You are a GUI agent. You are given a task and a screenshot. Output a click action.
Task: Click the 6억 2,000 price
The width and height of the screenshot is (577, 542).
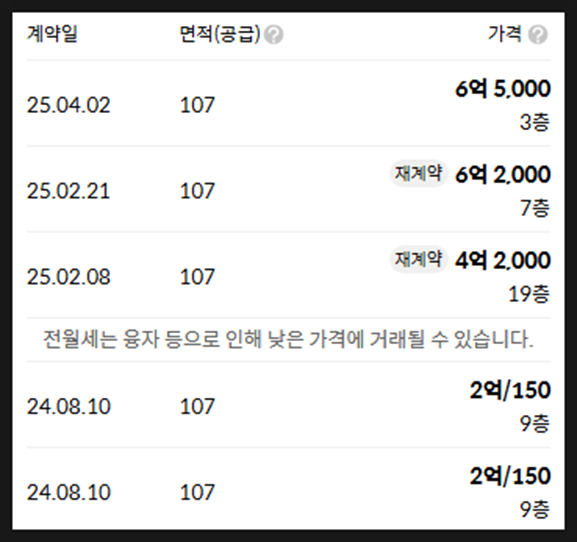tap(503, 174)
